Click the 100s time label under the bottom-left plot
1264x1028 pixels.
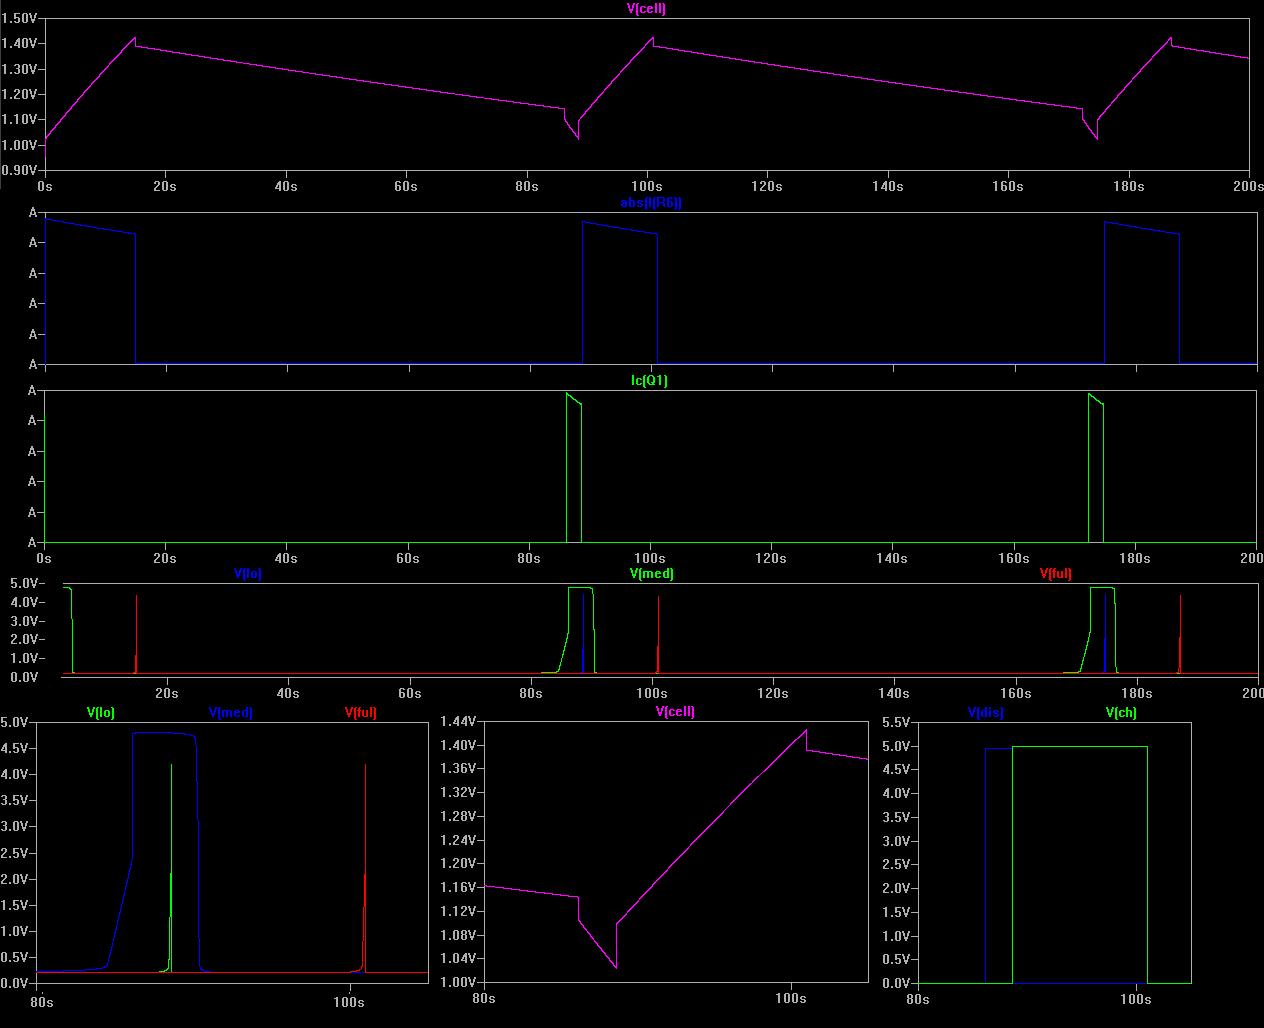[348, 1002]
